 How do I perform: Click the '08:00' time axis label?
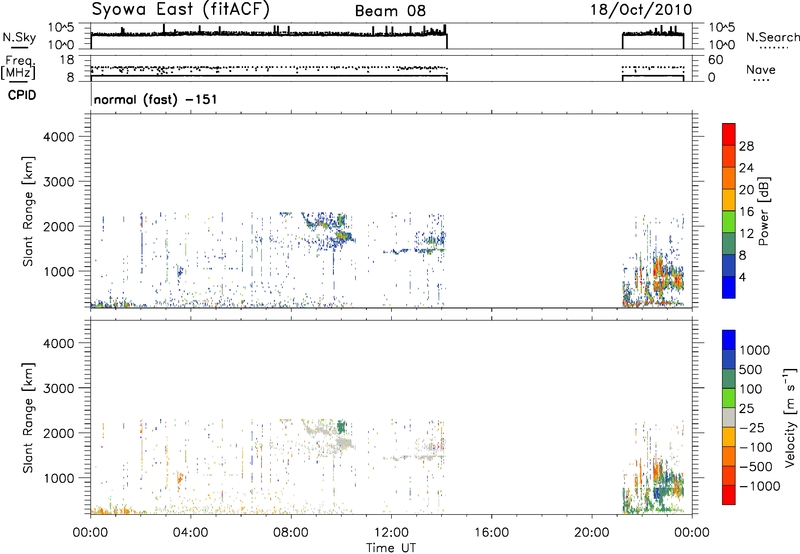291,533
